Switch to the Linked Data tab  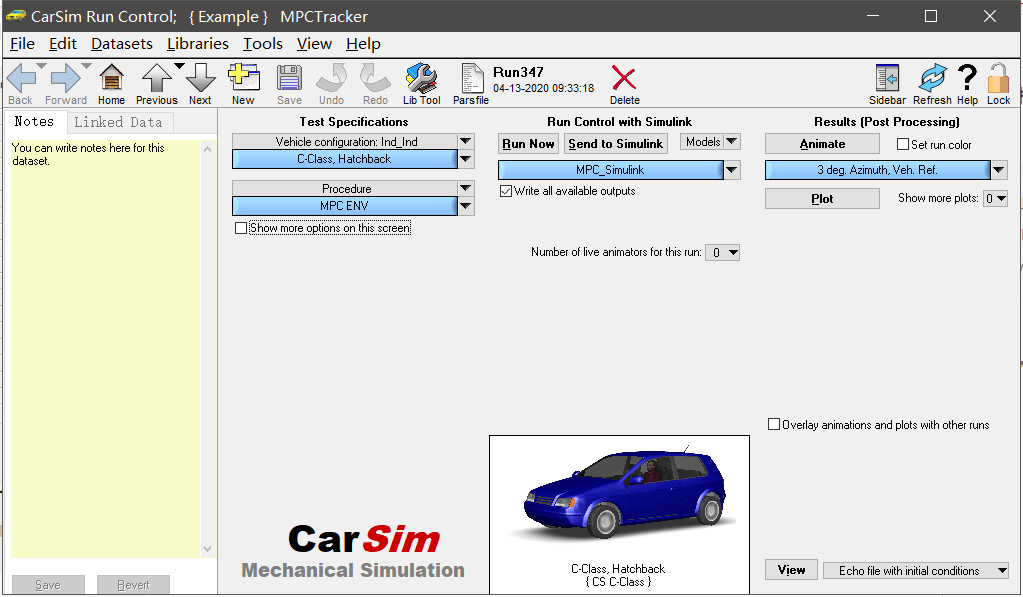point(118,122)
